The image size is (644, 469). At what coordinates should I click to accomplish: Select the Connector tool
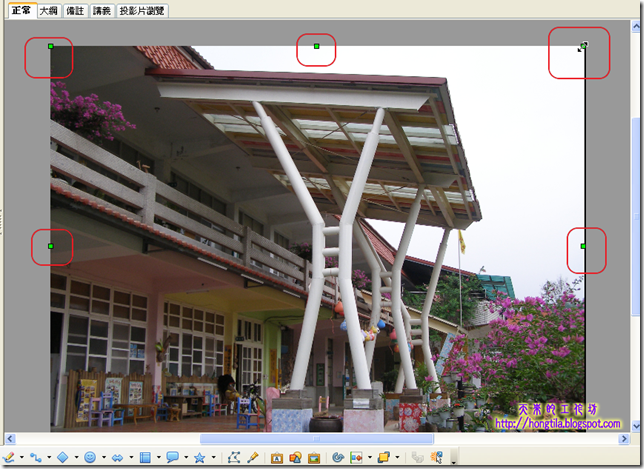click(36, 457)
